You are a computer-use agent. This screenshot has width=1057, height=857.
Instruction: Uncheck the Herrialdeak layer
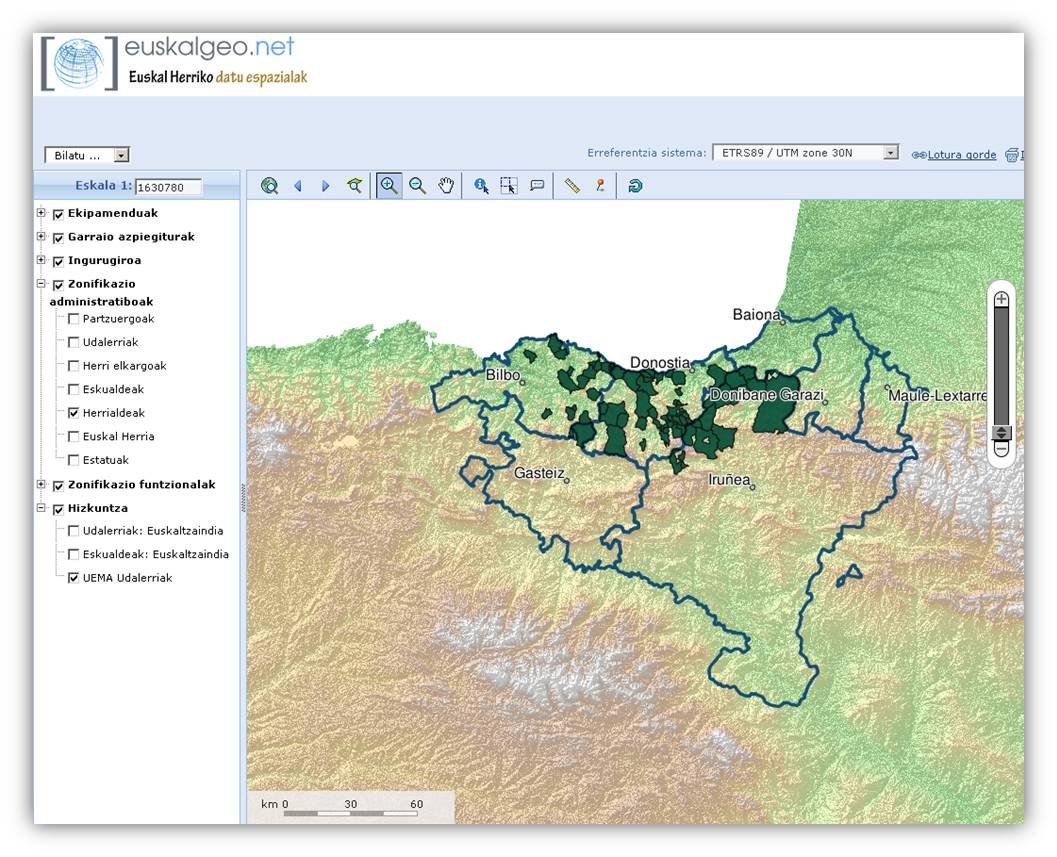point(74,413)
